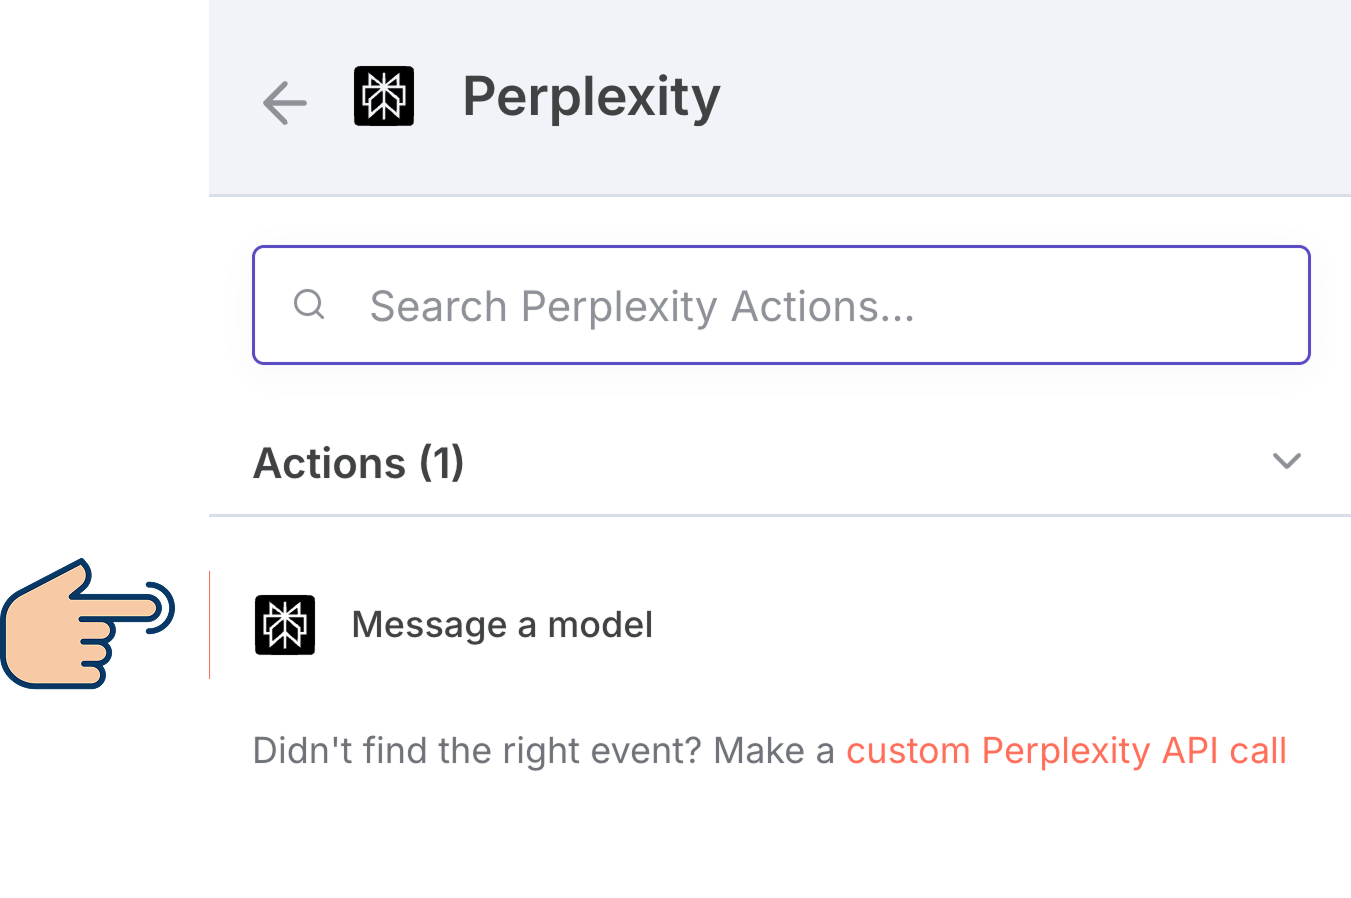This screenshot has height=898, width=1351.
Task: Select the black Perplexity glyph next to the action
Action: pyautogui.click(x=285, y=624)
